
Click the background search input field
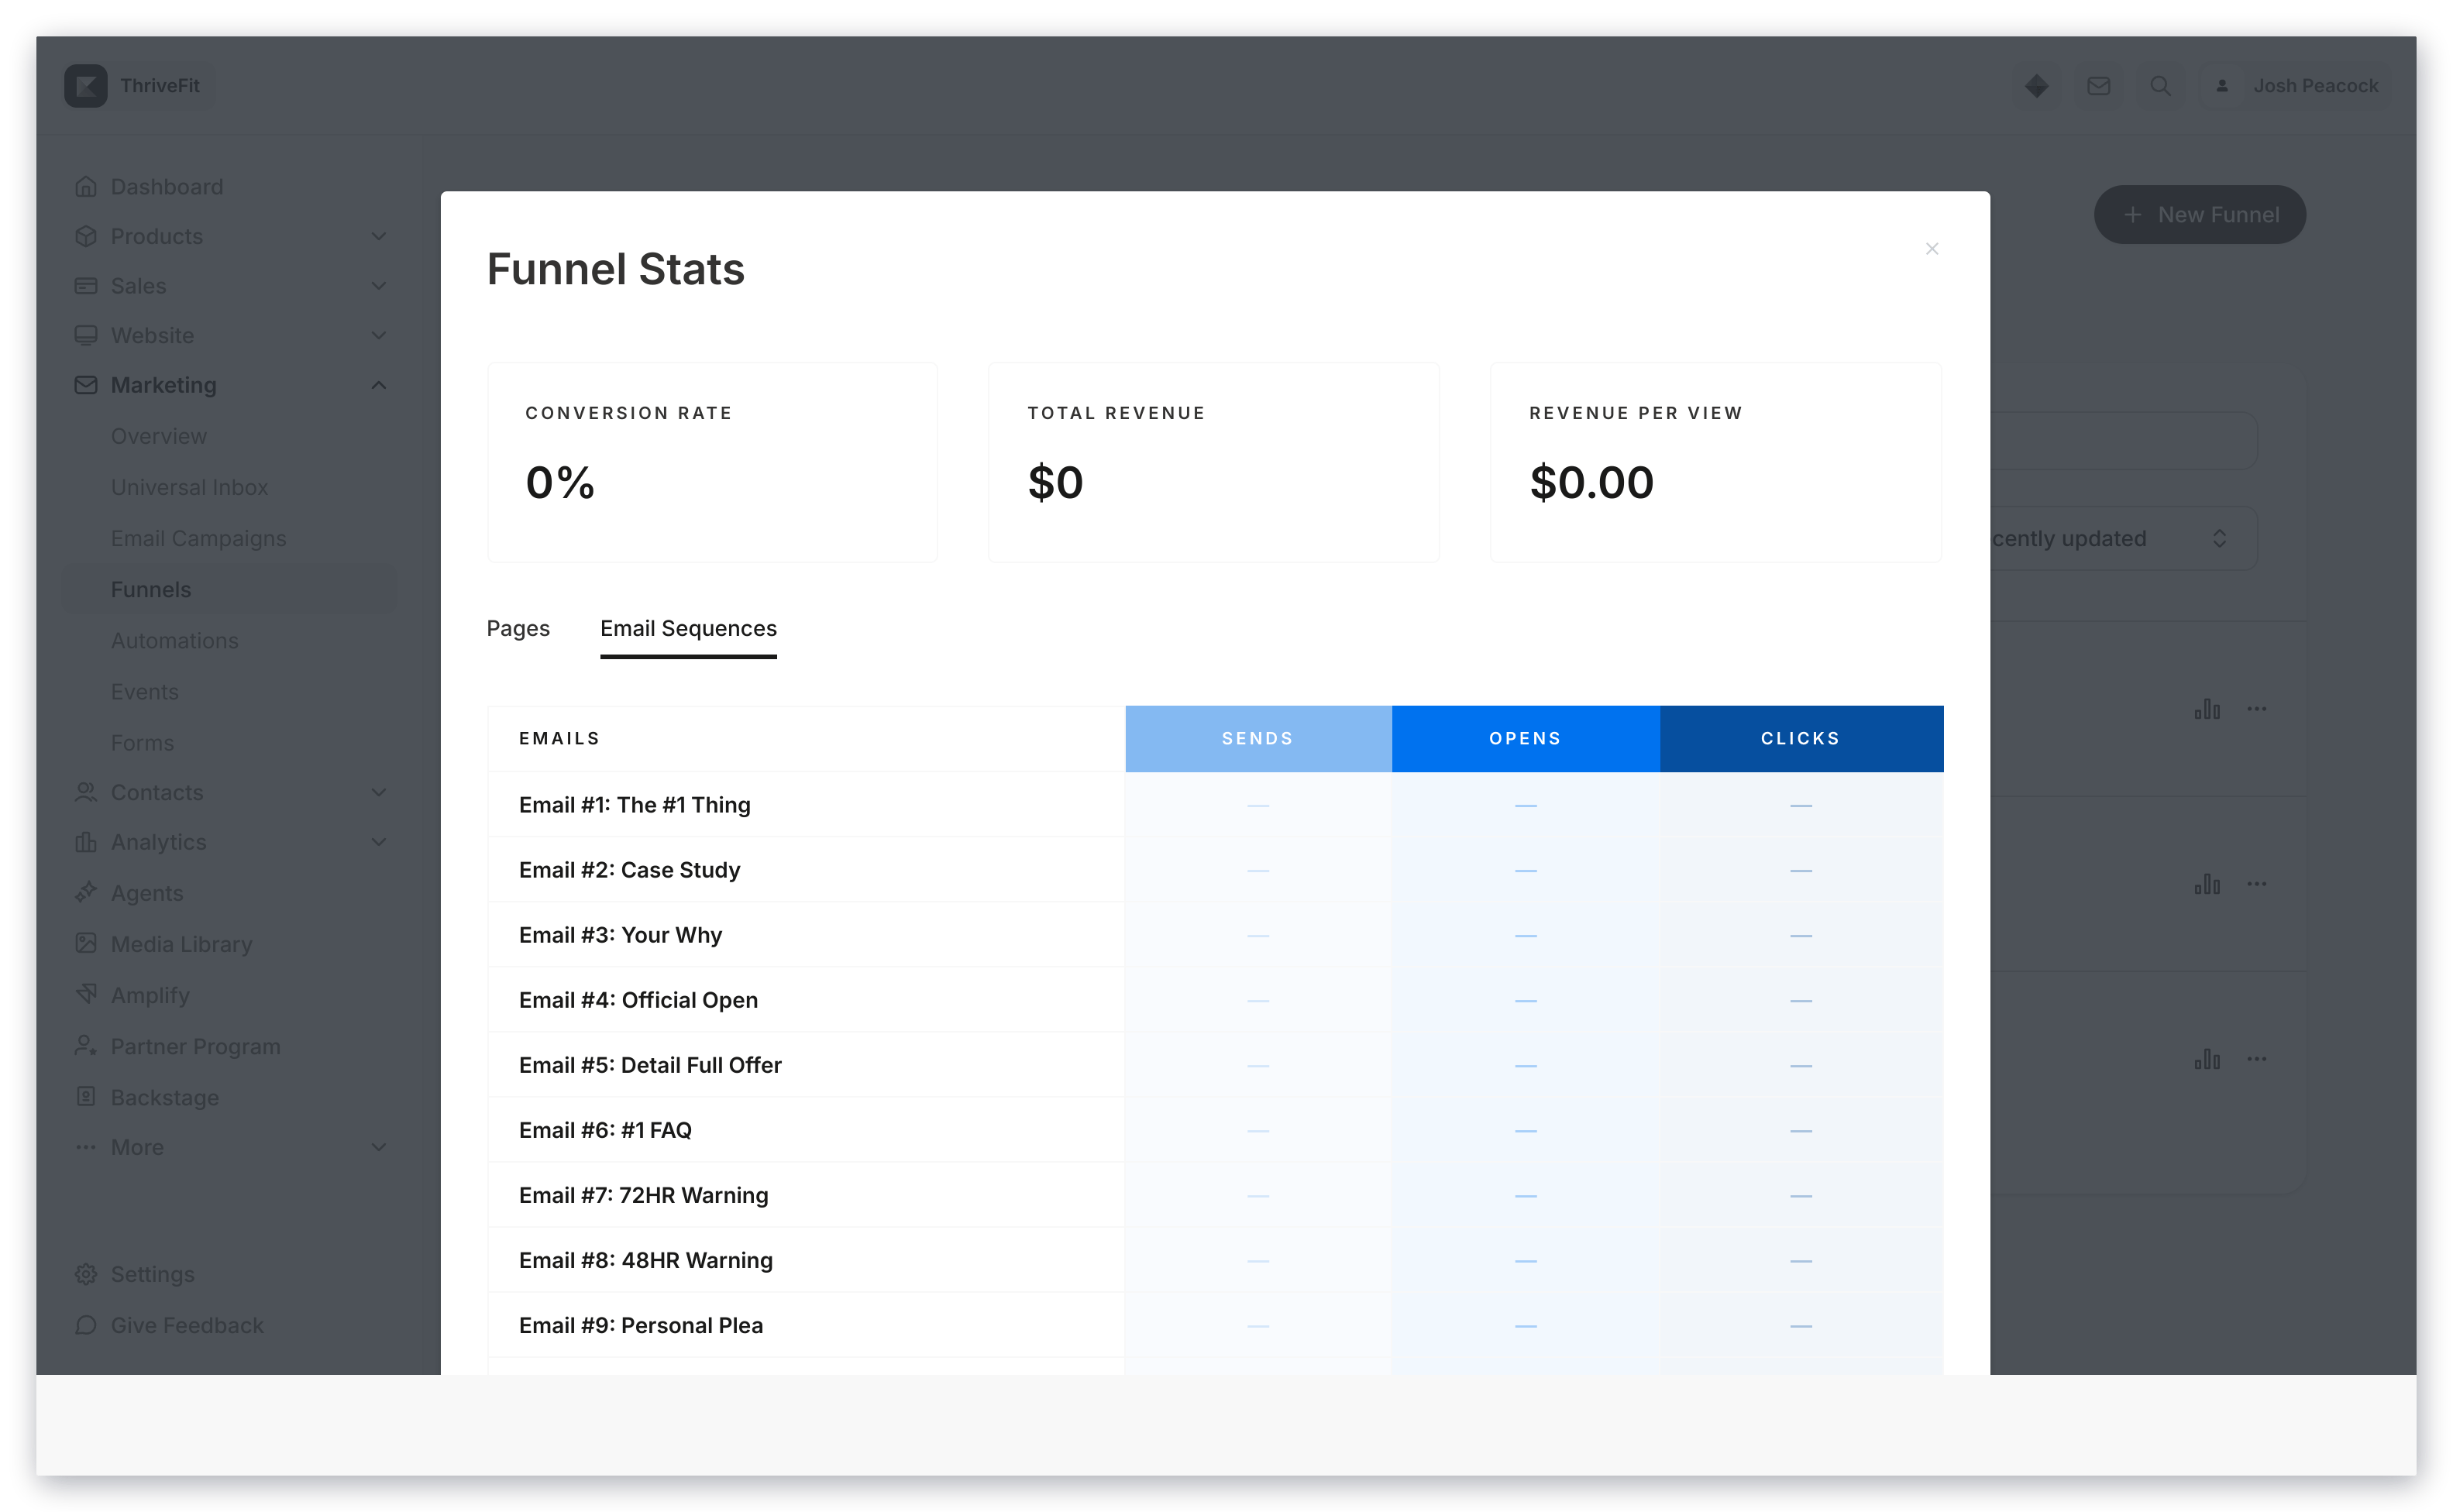tap(2123, 440)
